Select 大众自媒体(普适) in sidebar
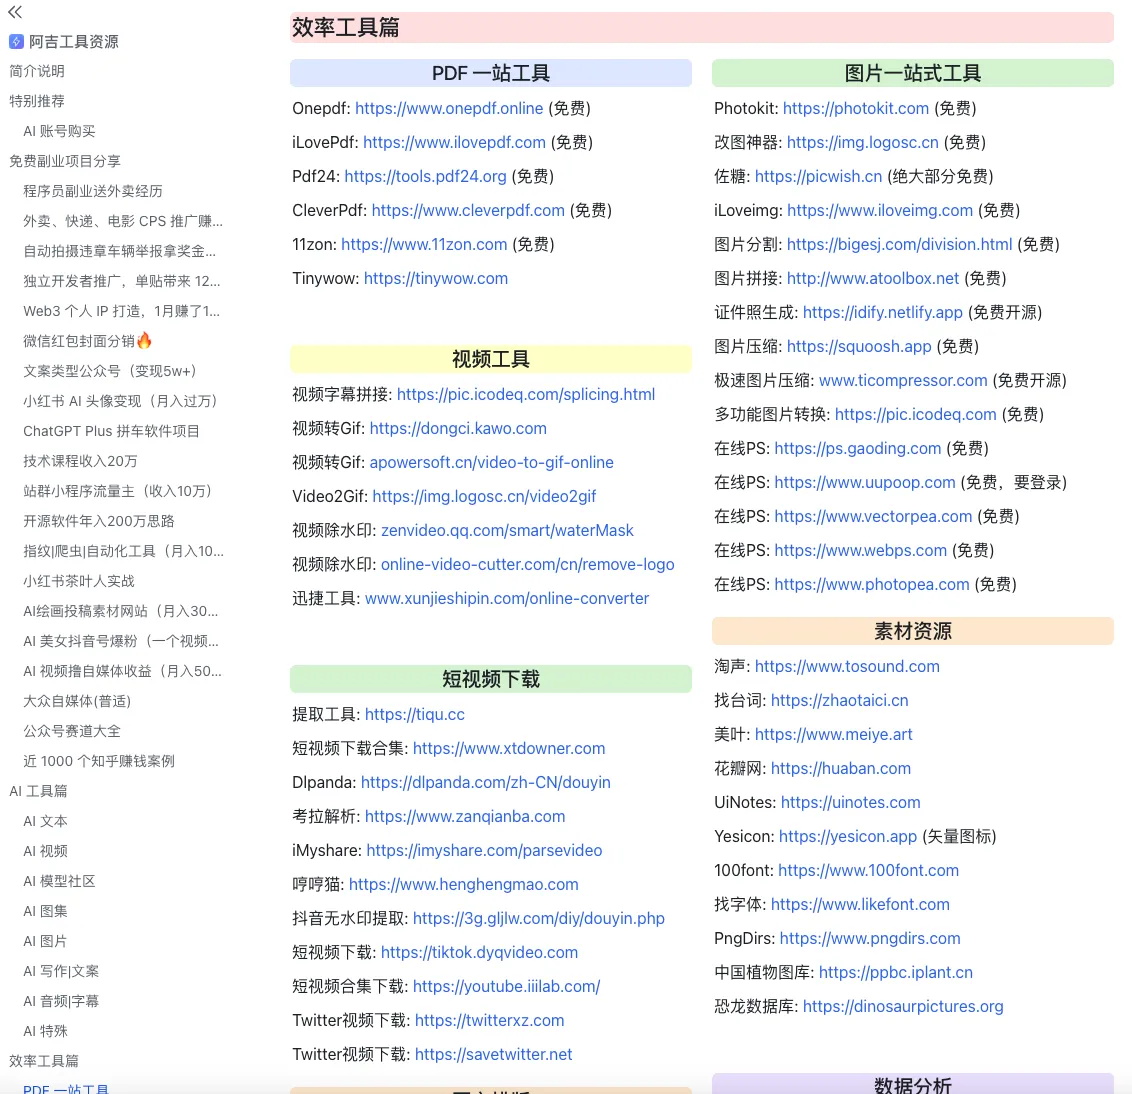 (x=77, y=700)
